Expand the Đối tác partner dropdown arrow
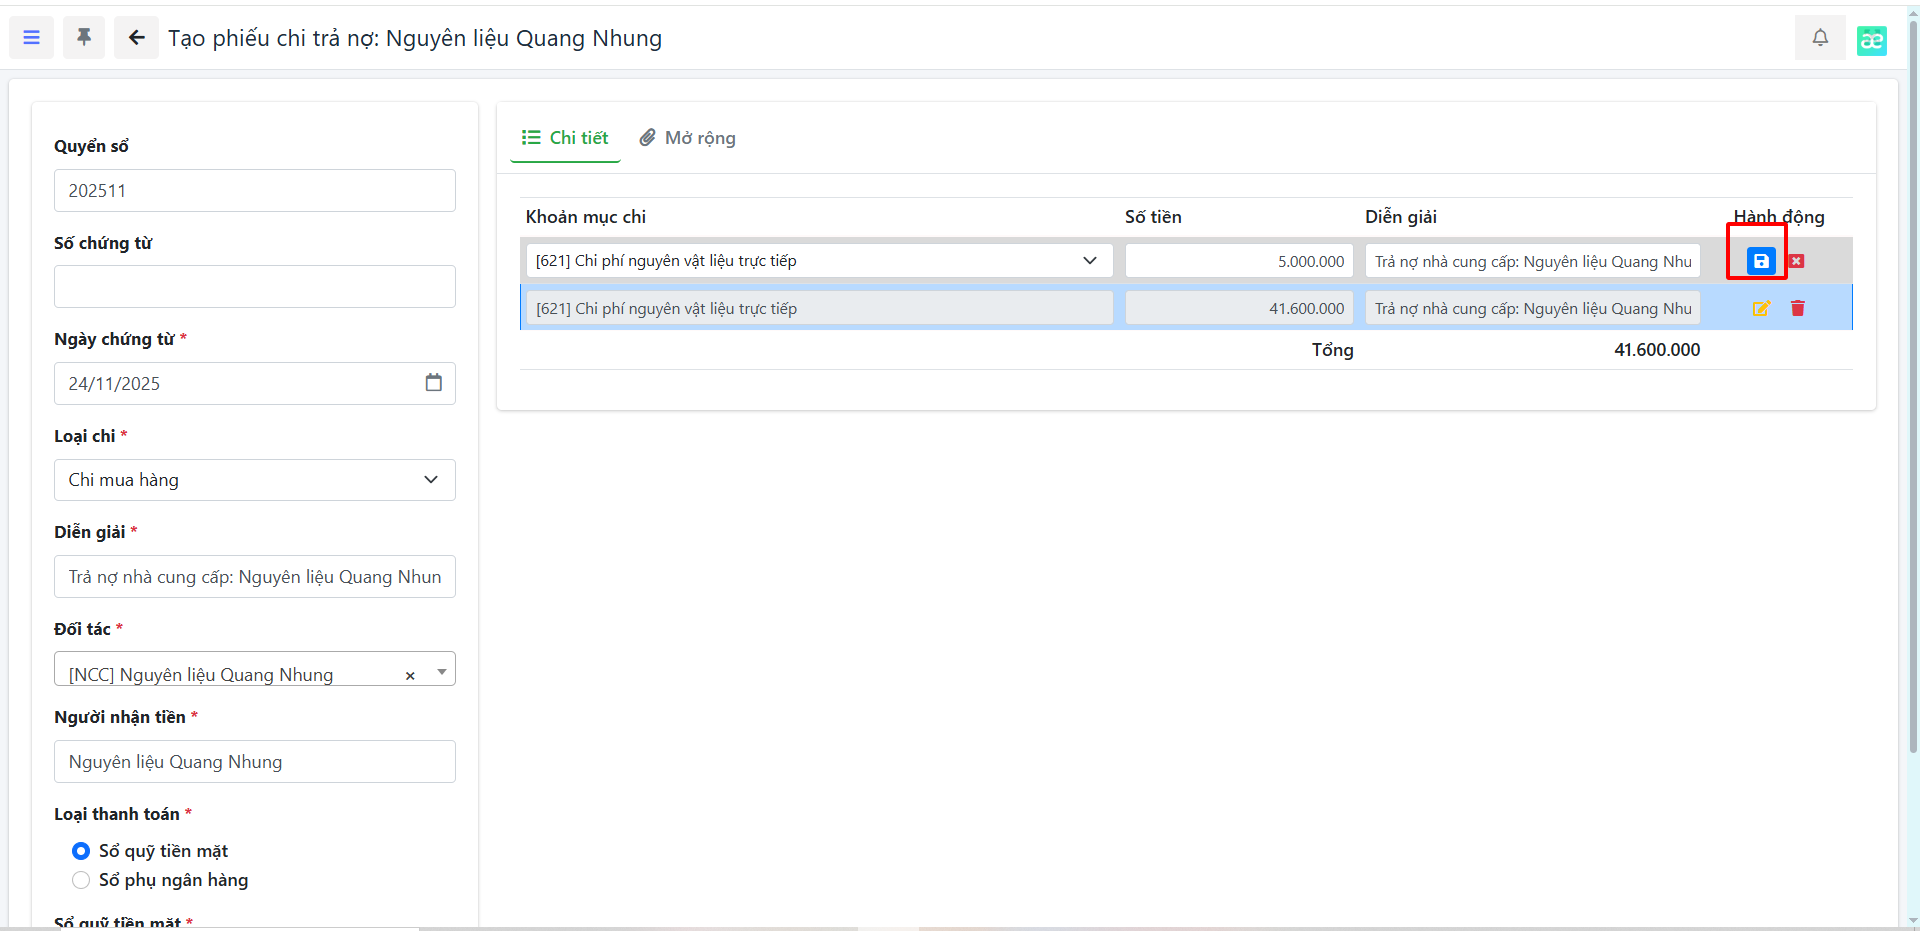 (x=441, y=672)
